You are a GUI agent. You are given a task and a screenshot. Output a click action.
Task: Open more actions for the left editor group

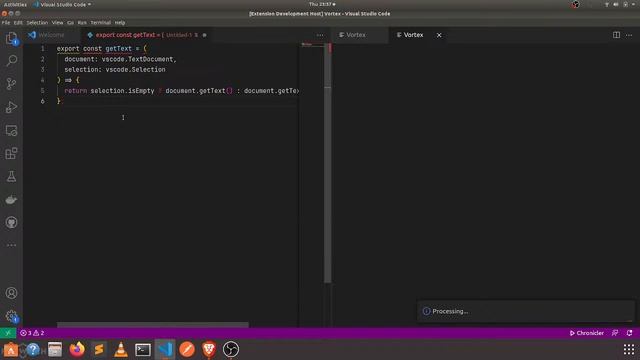point(320,35)
